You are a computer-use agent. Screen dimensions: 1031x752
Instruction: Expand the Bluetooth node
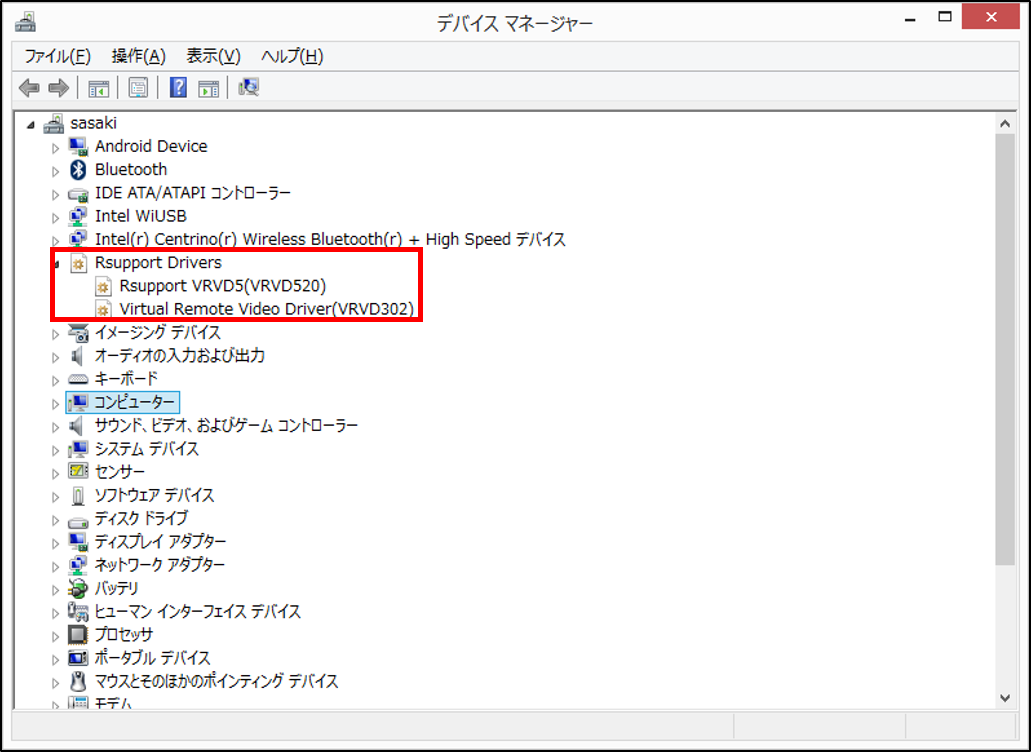tap(56, 171)
